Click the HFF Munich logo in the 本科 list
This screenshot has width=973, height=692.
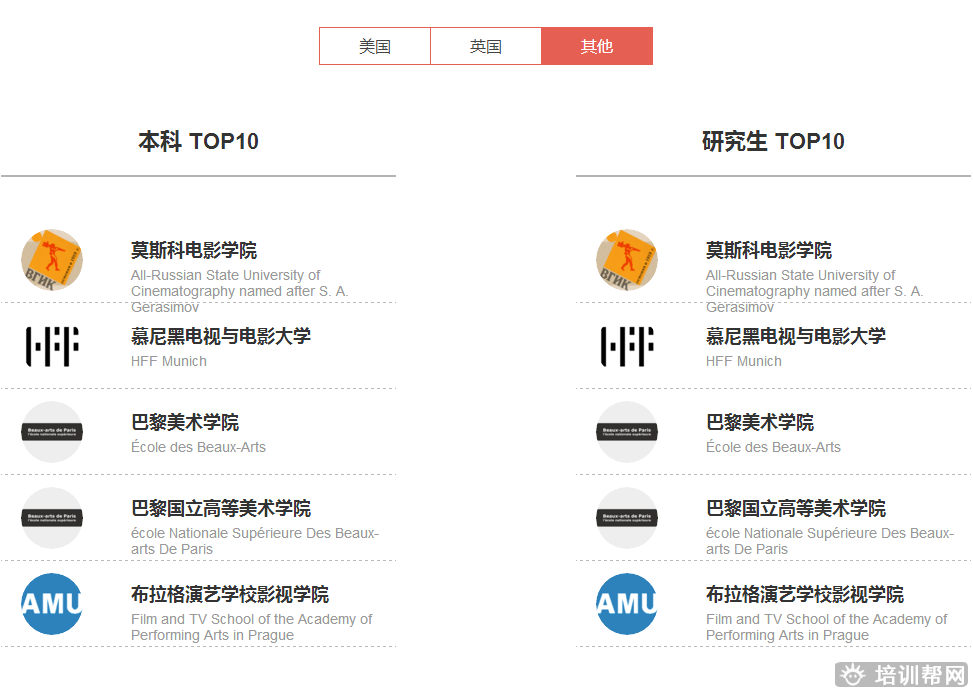coord(52,346)
